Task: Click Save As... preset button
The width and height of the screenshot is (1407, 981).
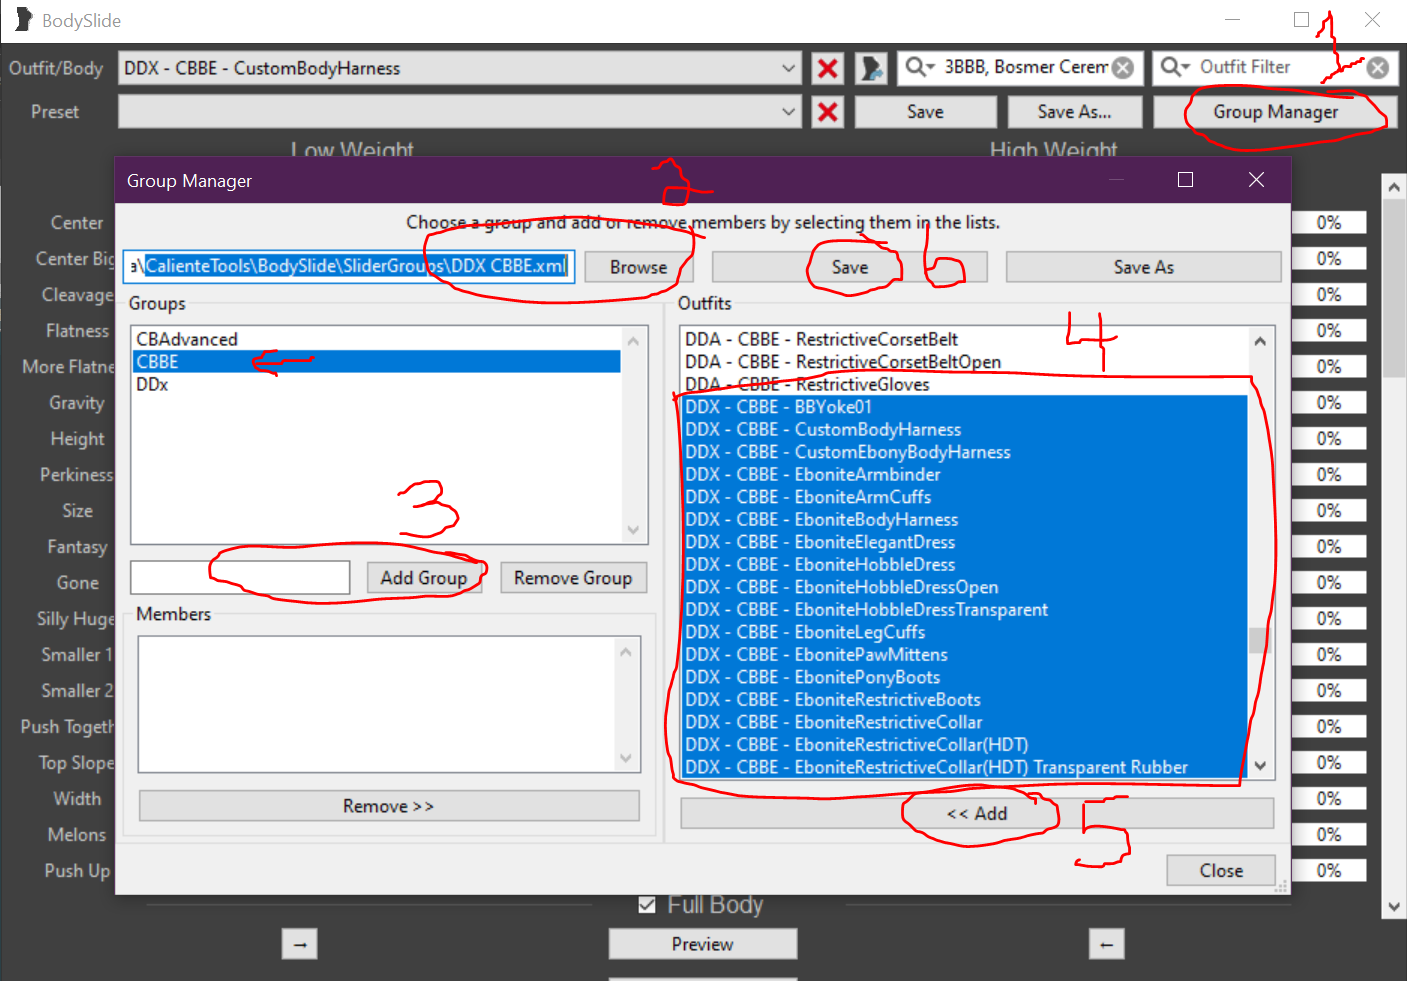Action: [x=1074, y=112]
